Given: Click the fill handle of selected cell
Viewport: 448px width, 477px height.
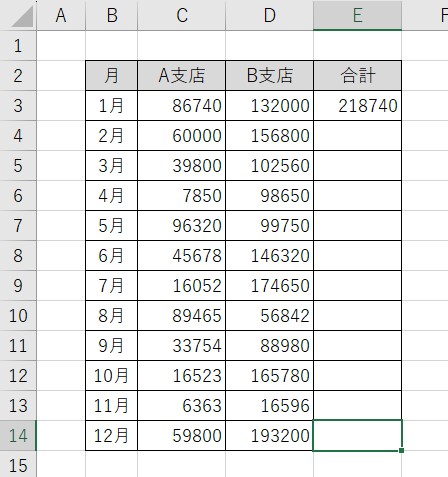Looking at the screenshot, I should tap(401, 450).
